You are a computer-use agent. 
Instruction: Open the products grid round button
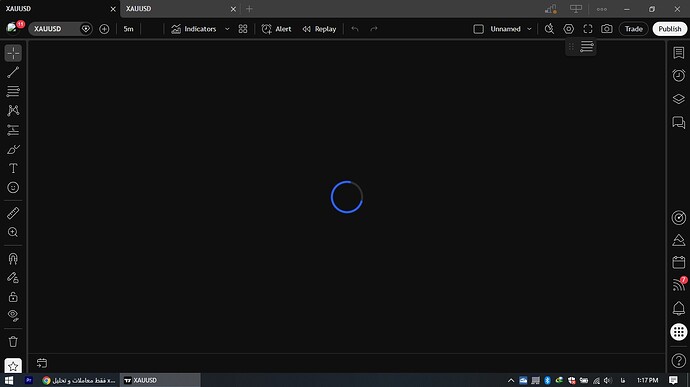click(679, 332)
